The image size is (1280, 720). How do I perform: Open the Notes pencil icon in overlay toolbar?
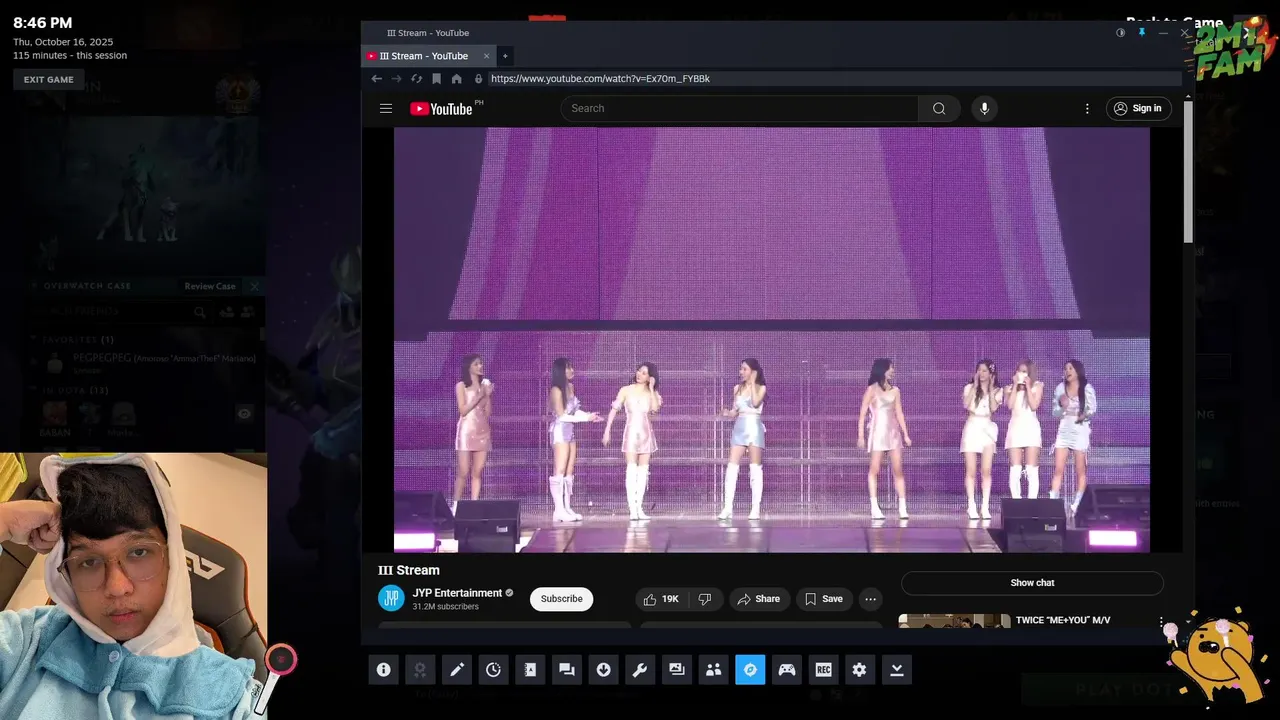(457, 670)
